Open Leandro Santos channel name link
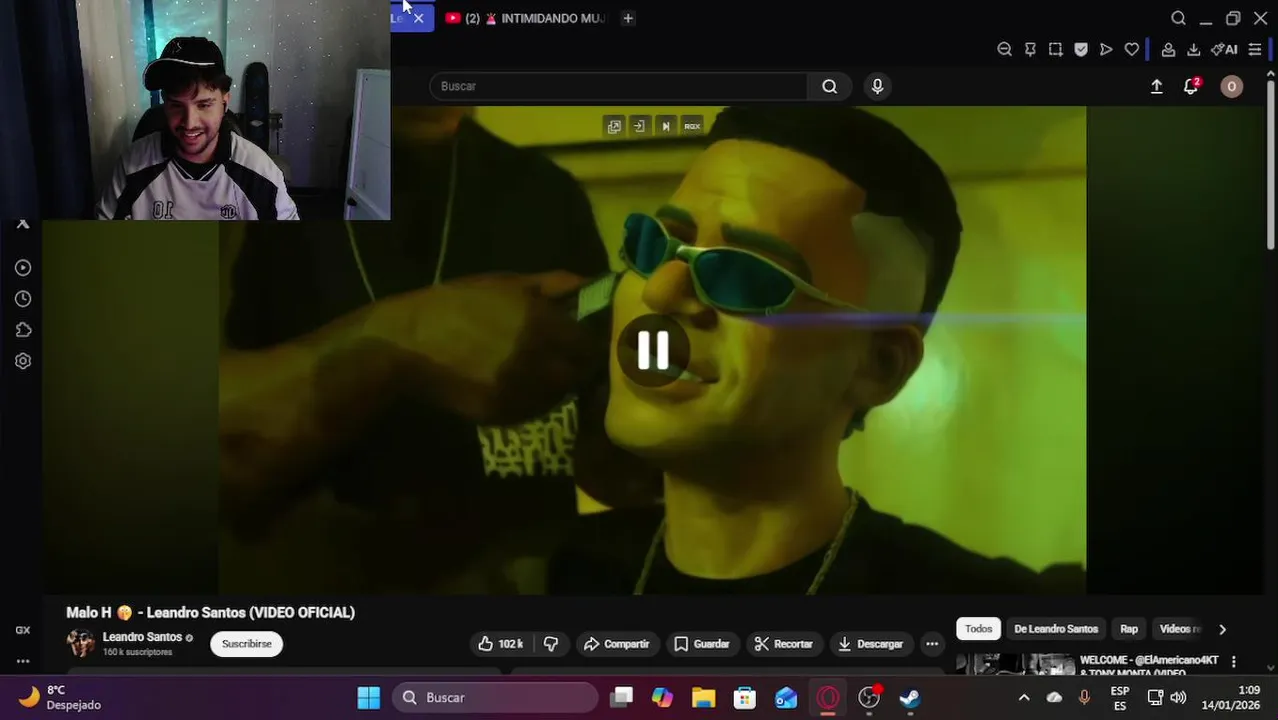The image size is (1278, 720). point(142,637)
